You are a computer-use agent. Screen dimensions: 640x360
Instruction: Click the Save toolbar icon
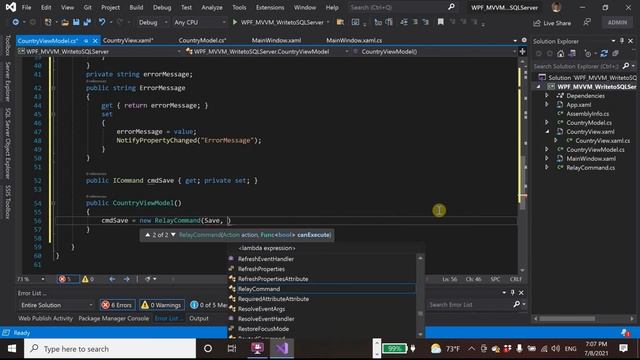(76, 22)
